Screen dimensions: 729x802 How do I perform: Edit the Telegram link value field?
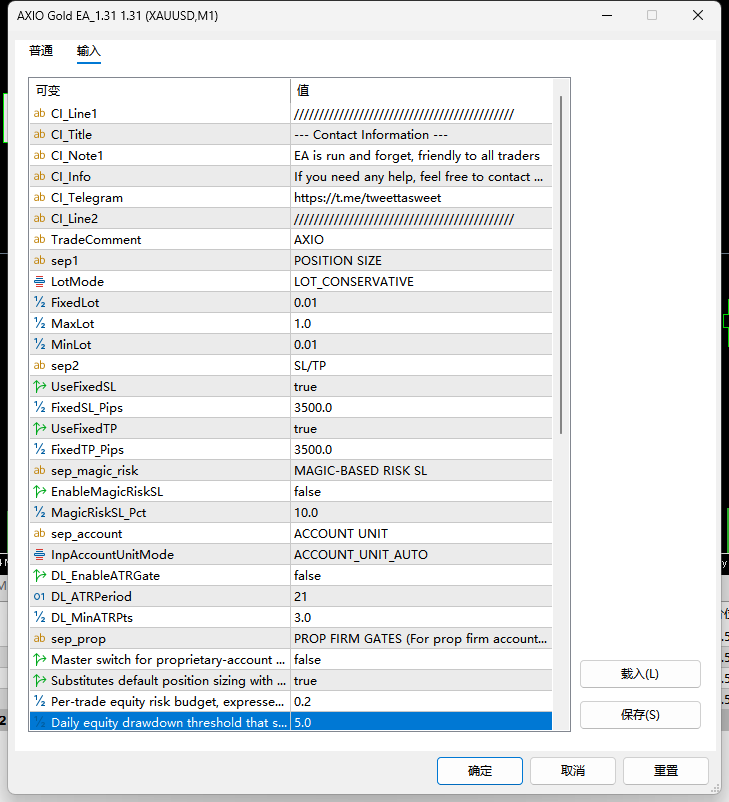coord(421,197)
